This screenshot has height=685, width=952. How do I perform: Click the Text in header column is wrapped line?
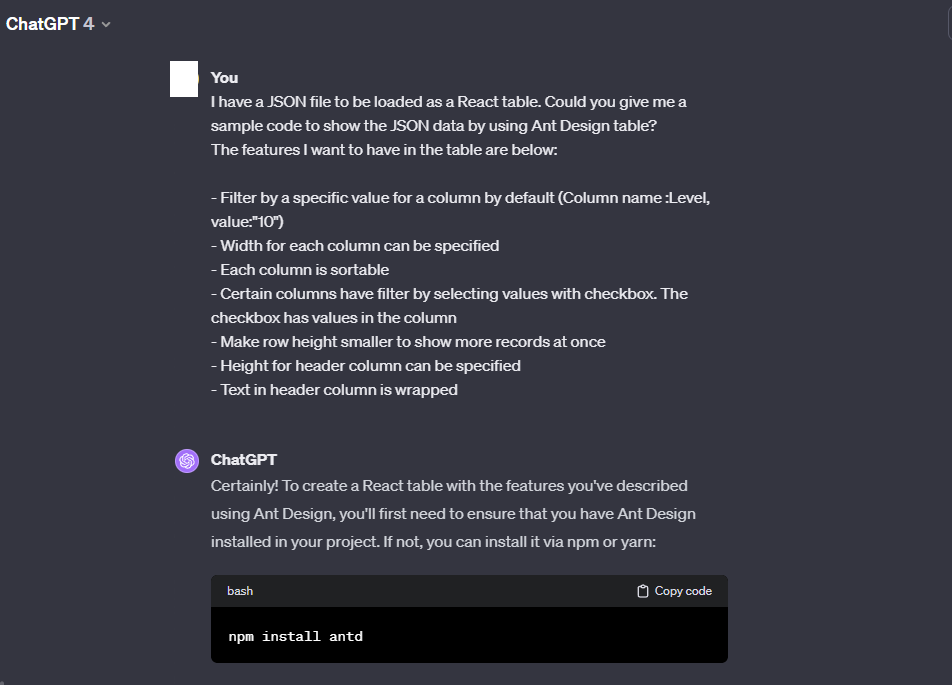pos(334,390)
